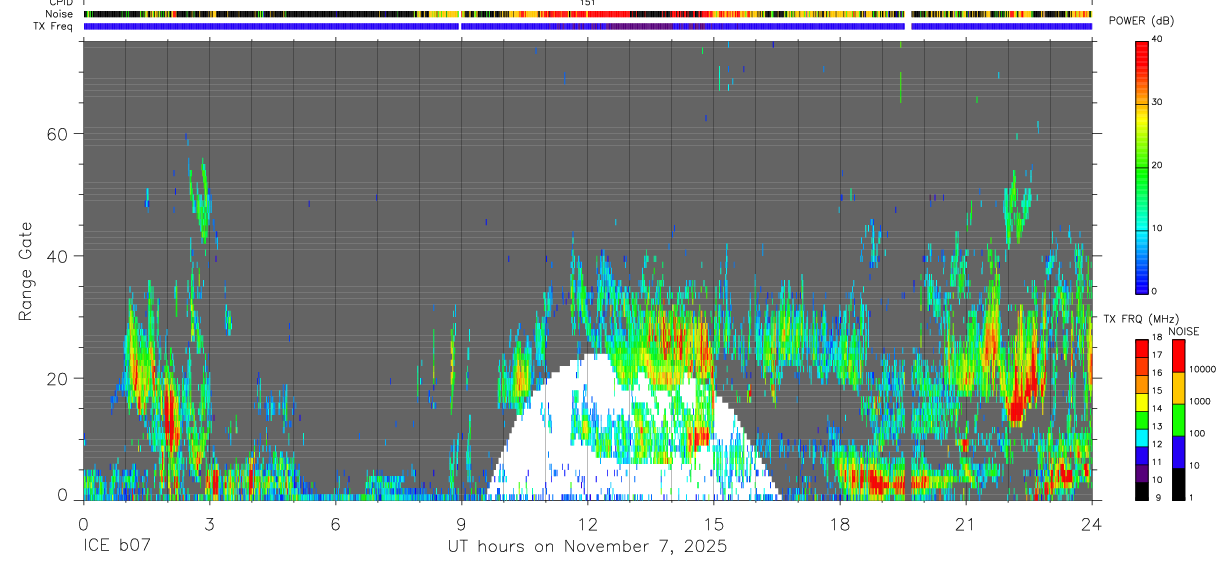Click the 15 tick on UT hours axis
Viewport: 1228px width, 567px height.
pos(714,524)
